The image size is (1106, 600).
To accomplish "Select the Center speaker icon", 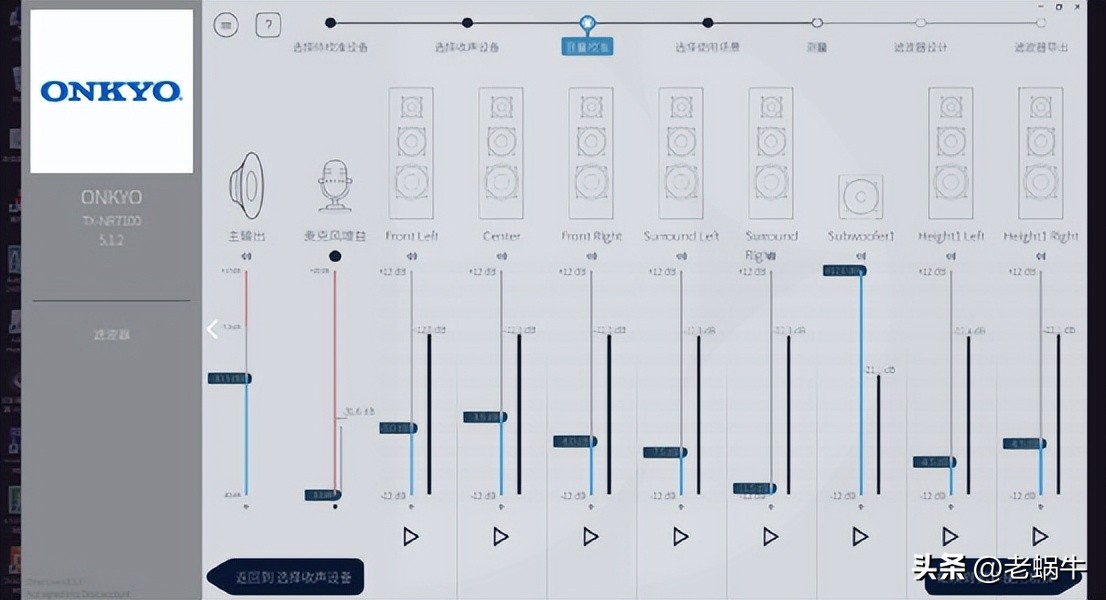I will tap(501, 153).
